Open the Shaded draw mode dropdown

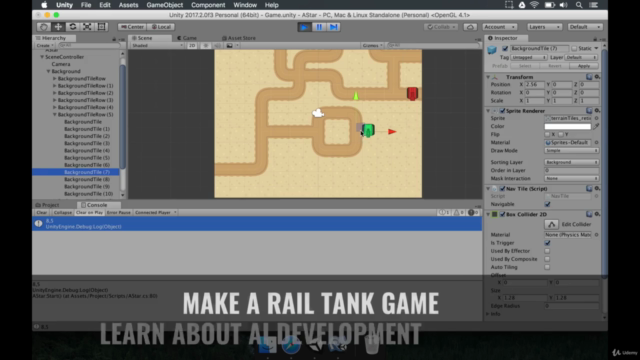pos(157,45)
